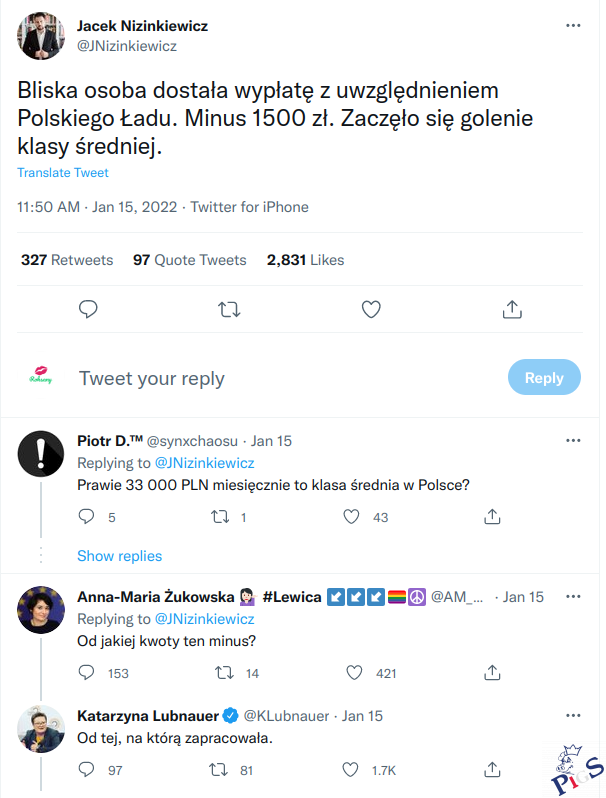606x798 pixels.
Task: Retweet the main tweet about Polski Ład
Action: (229, 309)
